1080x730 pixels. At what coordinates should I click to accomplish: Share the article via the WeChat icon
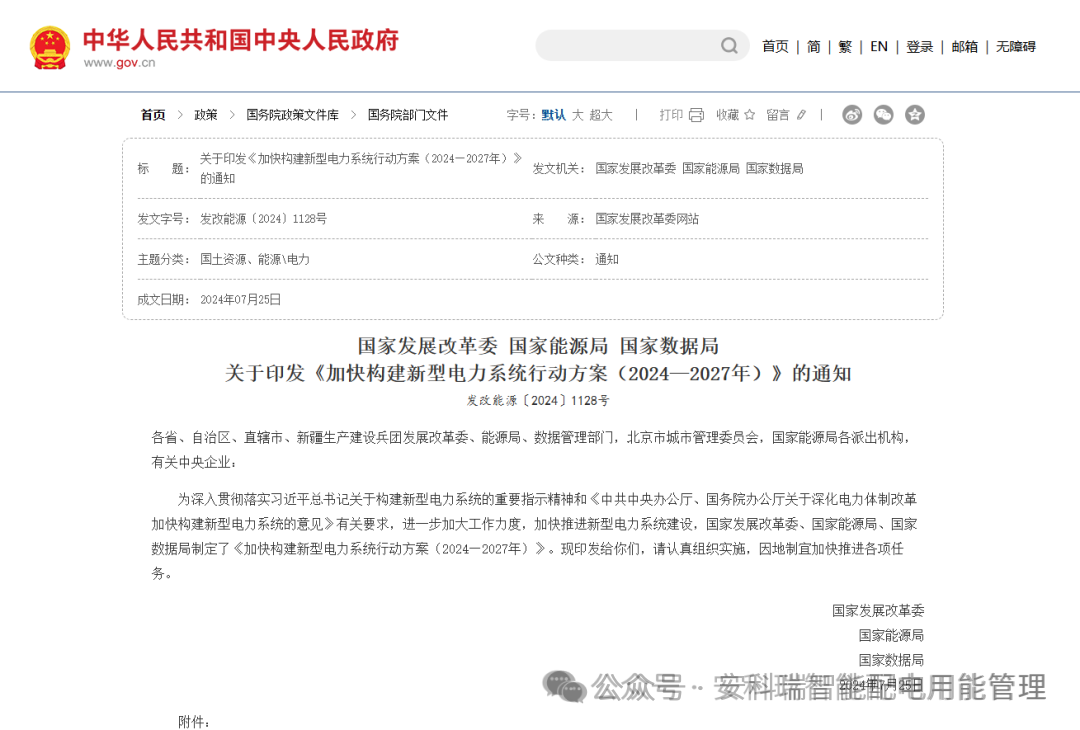tap(883, 115)
